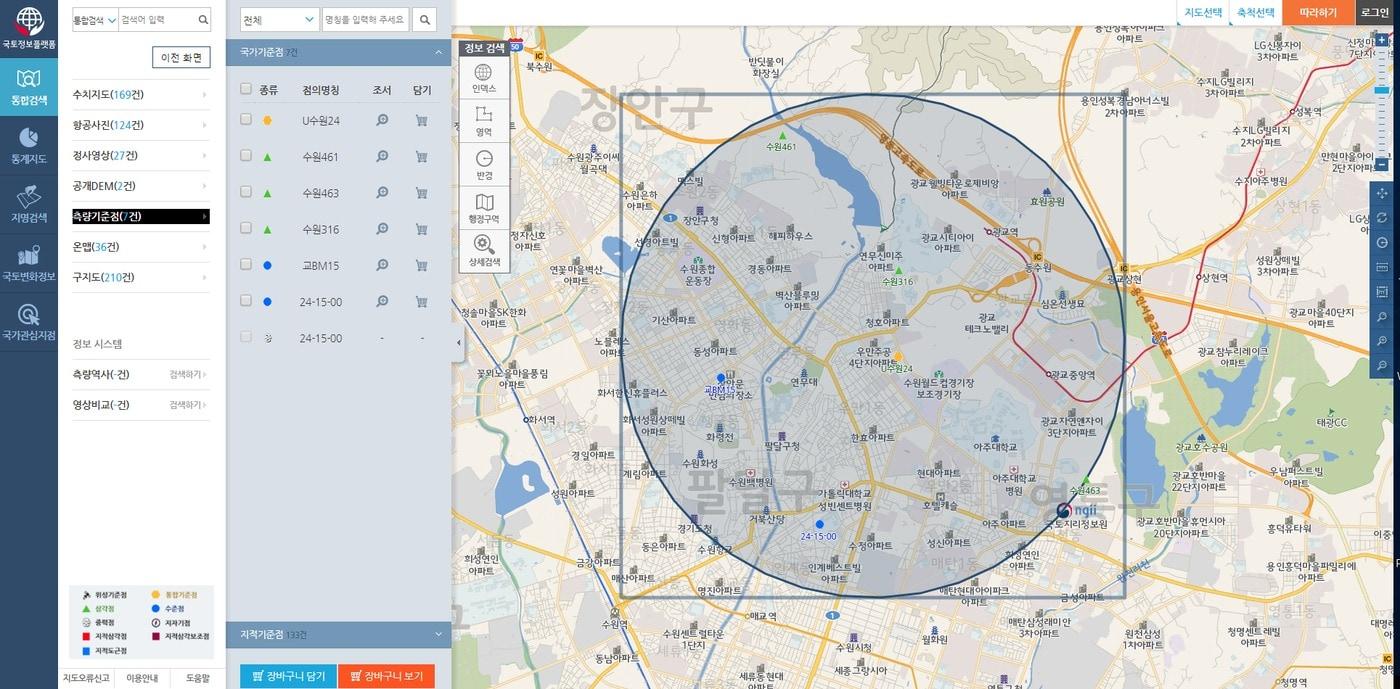Click the 장바구니 보기 button
1400x689 pixels.
(386, 676)
